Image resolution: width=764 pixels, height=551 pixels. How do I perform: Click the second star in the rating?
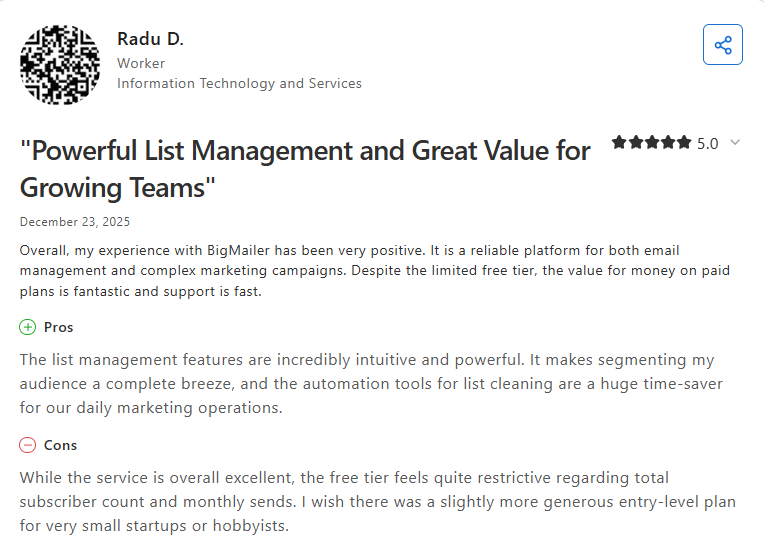coord(635,143)
